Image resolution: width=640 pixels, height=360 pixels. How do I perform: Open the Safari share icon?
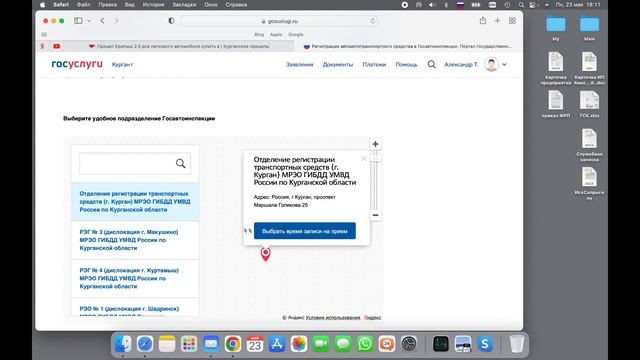[483, 20]
